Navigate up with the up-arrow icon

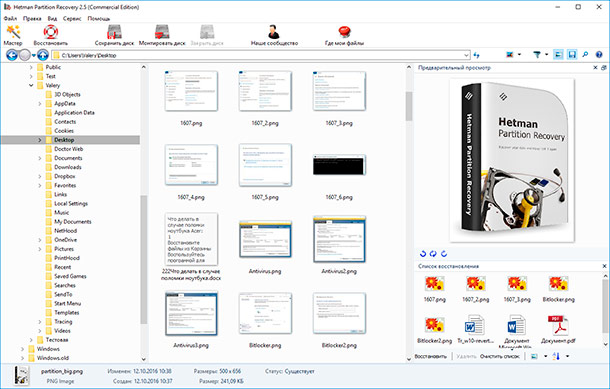click(43, 55)
